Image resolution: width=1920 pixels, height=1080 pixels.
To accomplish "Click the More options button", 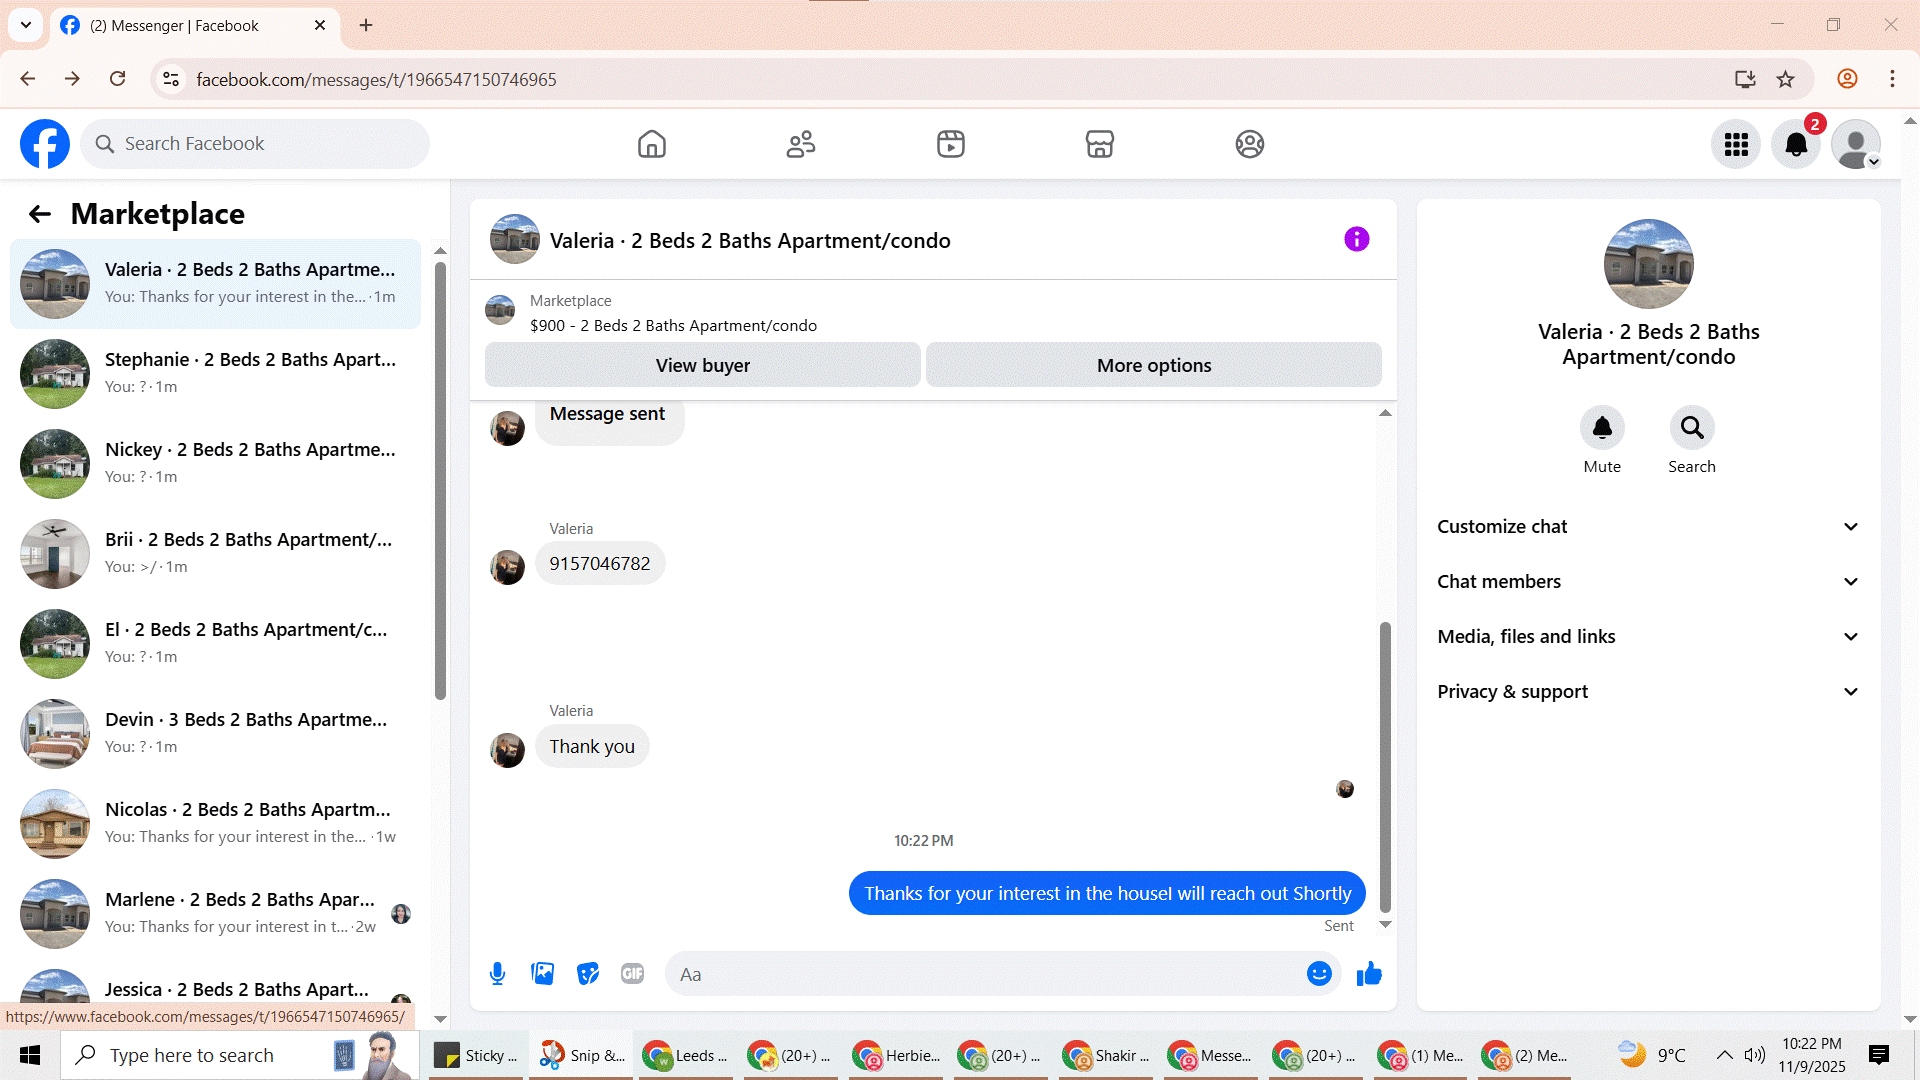I will [x=1154, y=365].
